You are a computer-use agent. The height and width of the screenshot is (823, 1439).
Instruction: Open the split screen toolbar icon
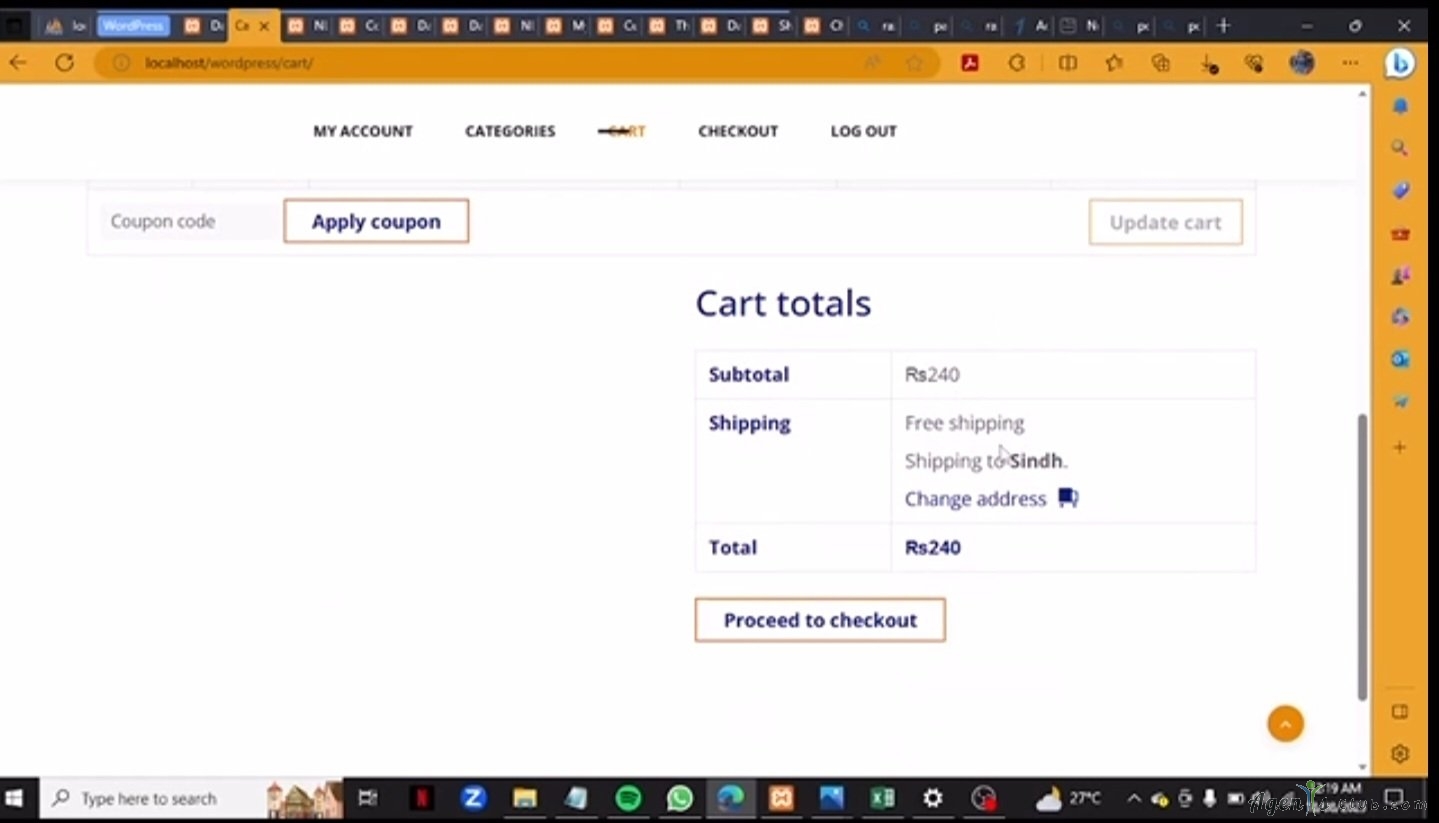pos(1068,63)
